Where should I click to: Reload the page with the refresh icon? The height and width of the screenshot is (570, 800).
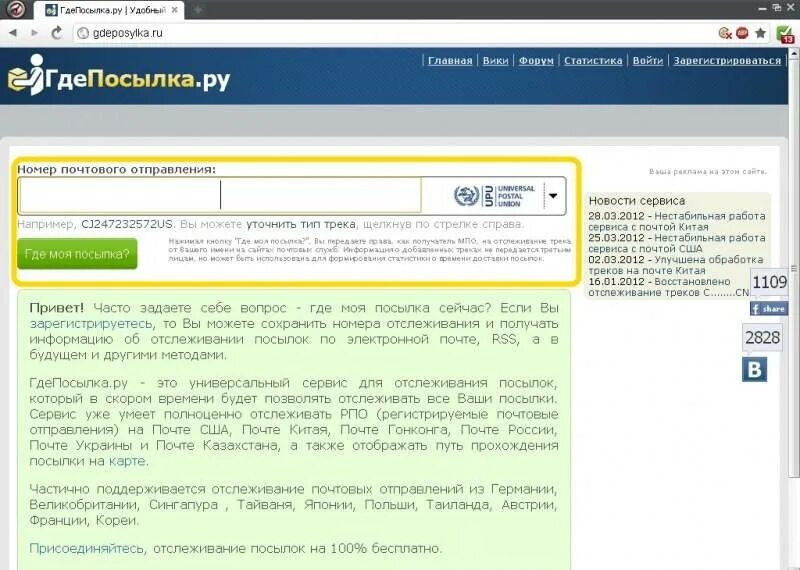pos(57,33)
